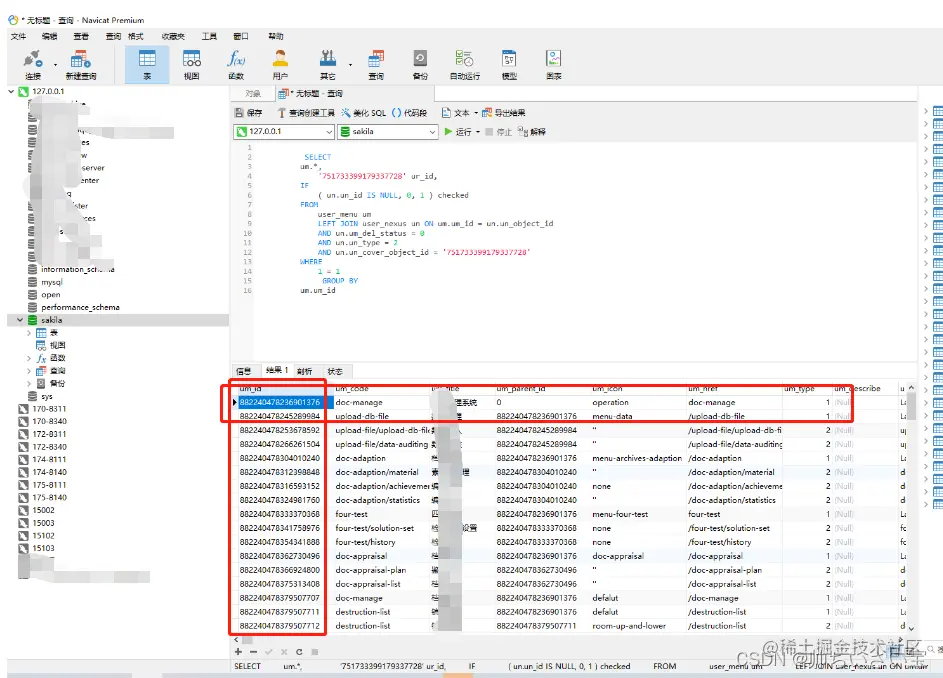Click inside the SQL editor on SELECT line
943x678 pixels.
(318, 157)
